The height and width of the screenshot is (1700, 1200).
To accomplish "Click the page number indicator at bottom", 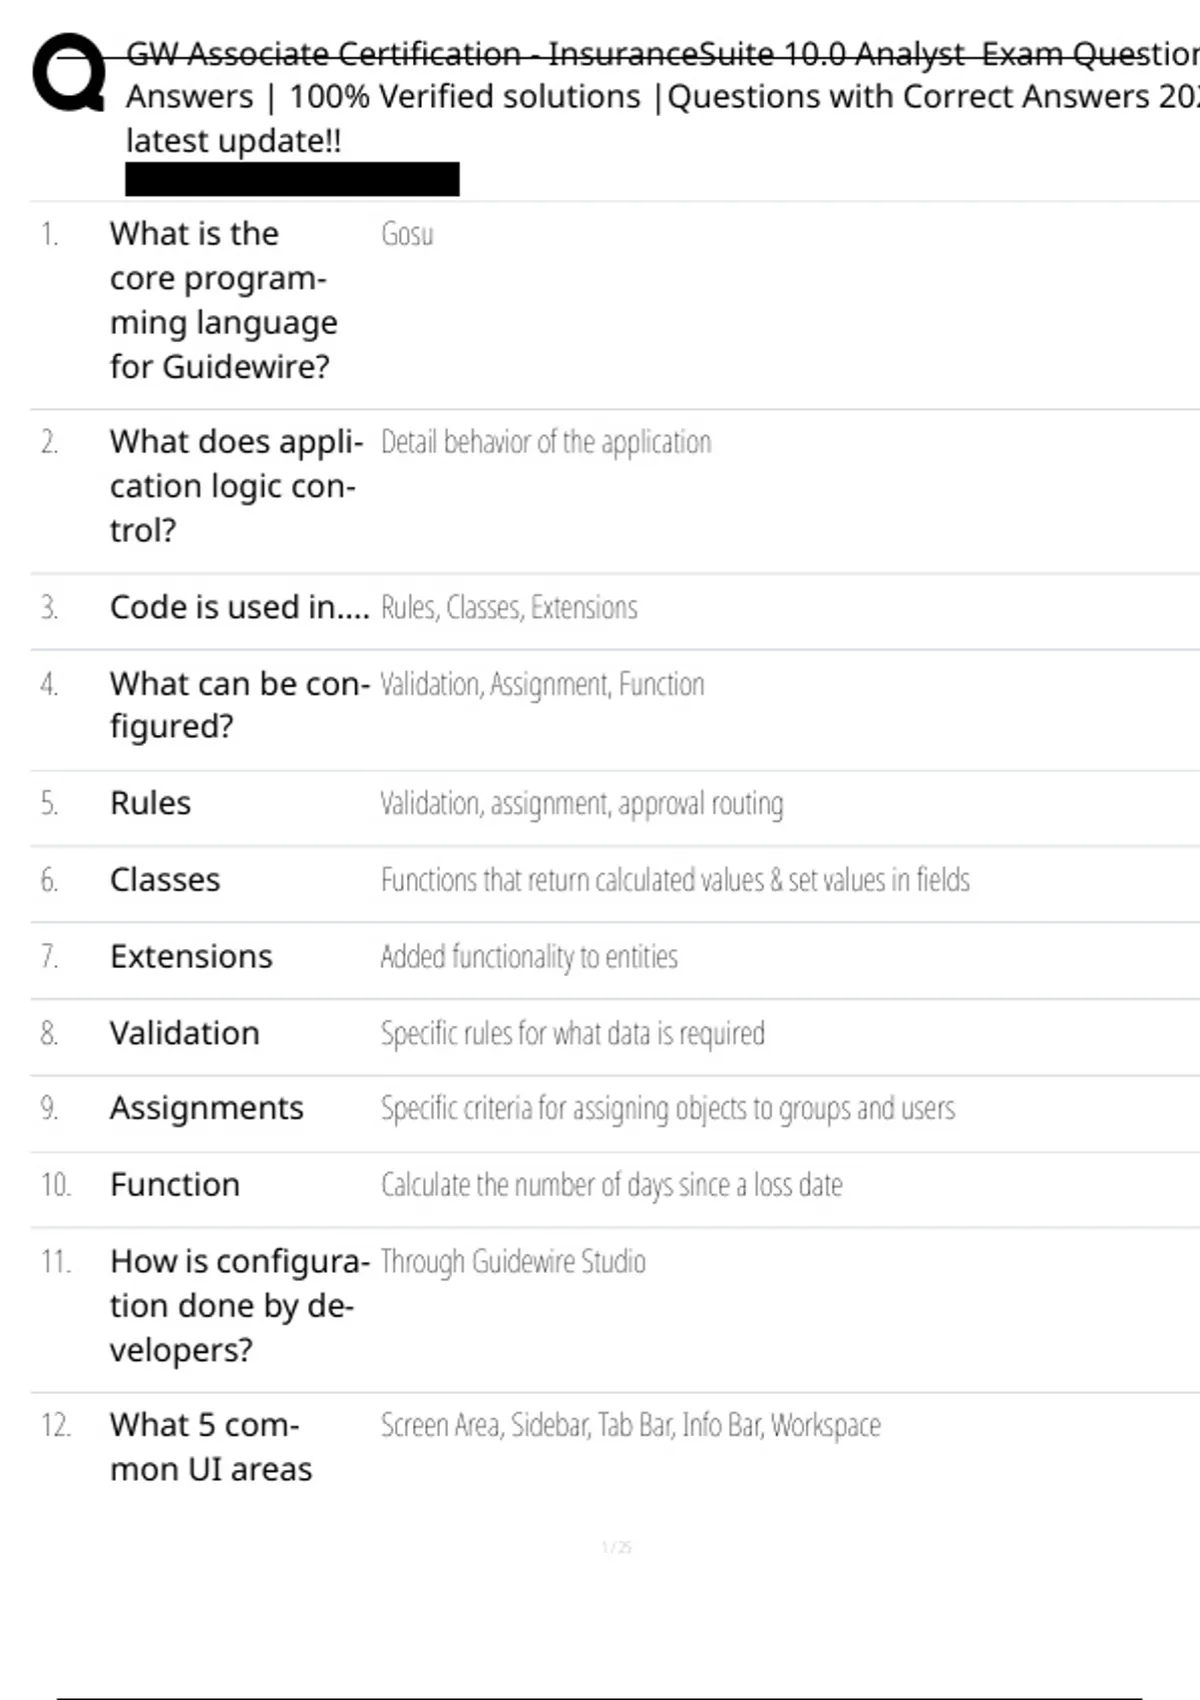I will pyautogui.click(x=617, y=1548).
